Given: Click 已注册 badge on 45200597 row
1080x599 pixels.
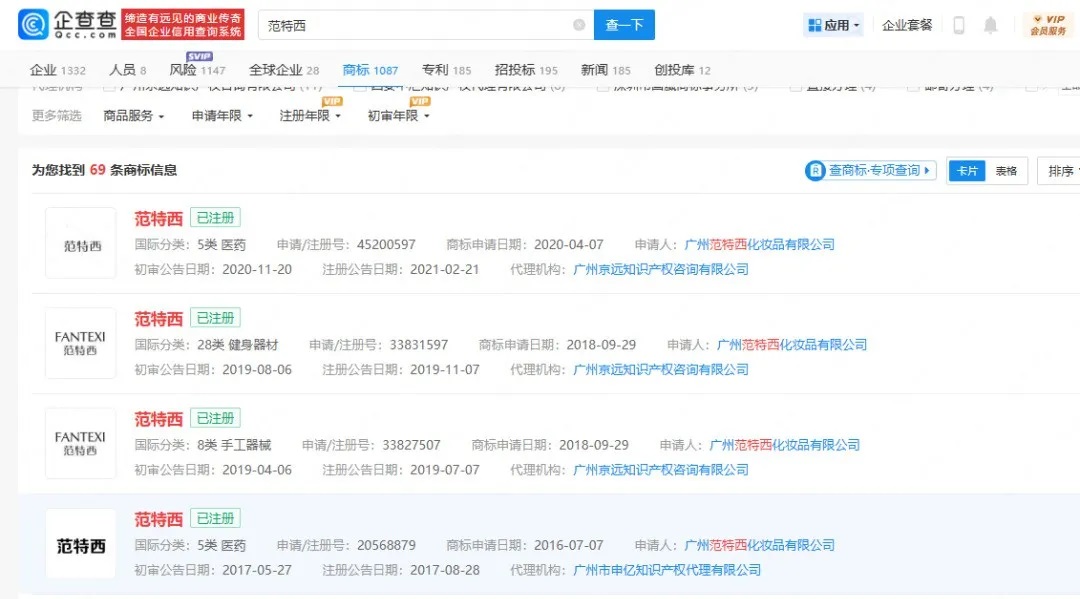Looking at the screenshot, I should [215, 218].
